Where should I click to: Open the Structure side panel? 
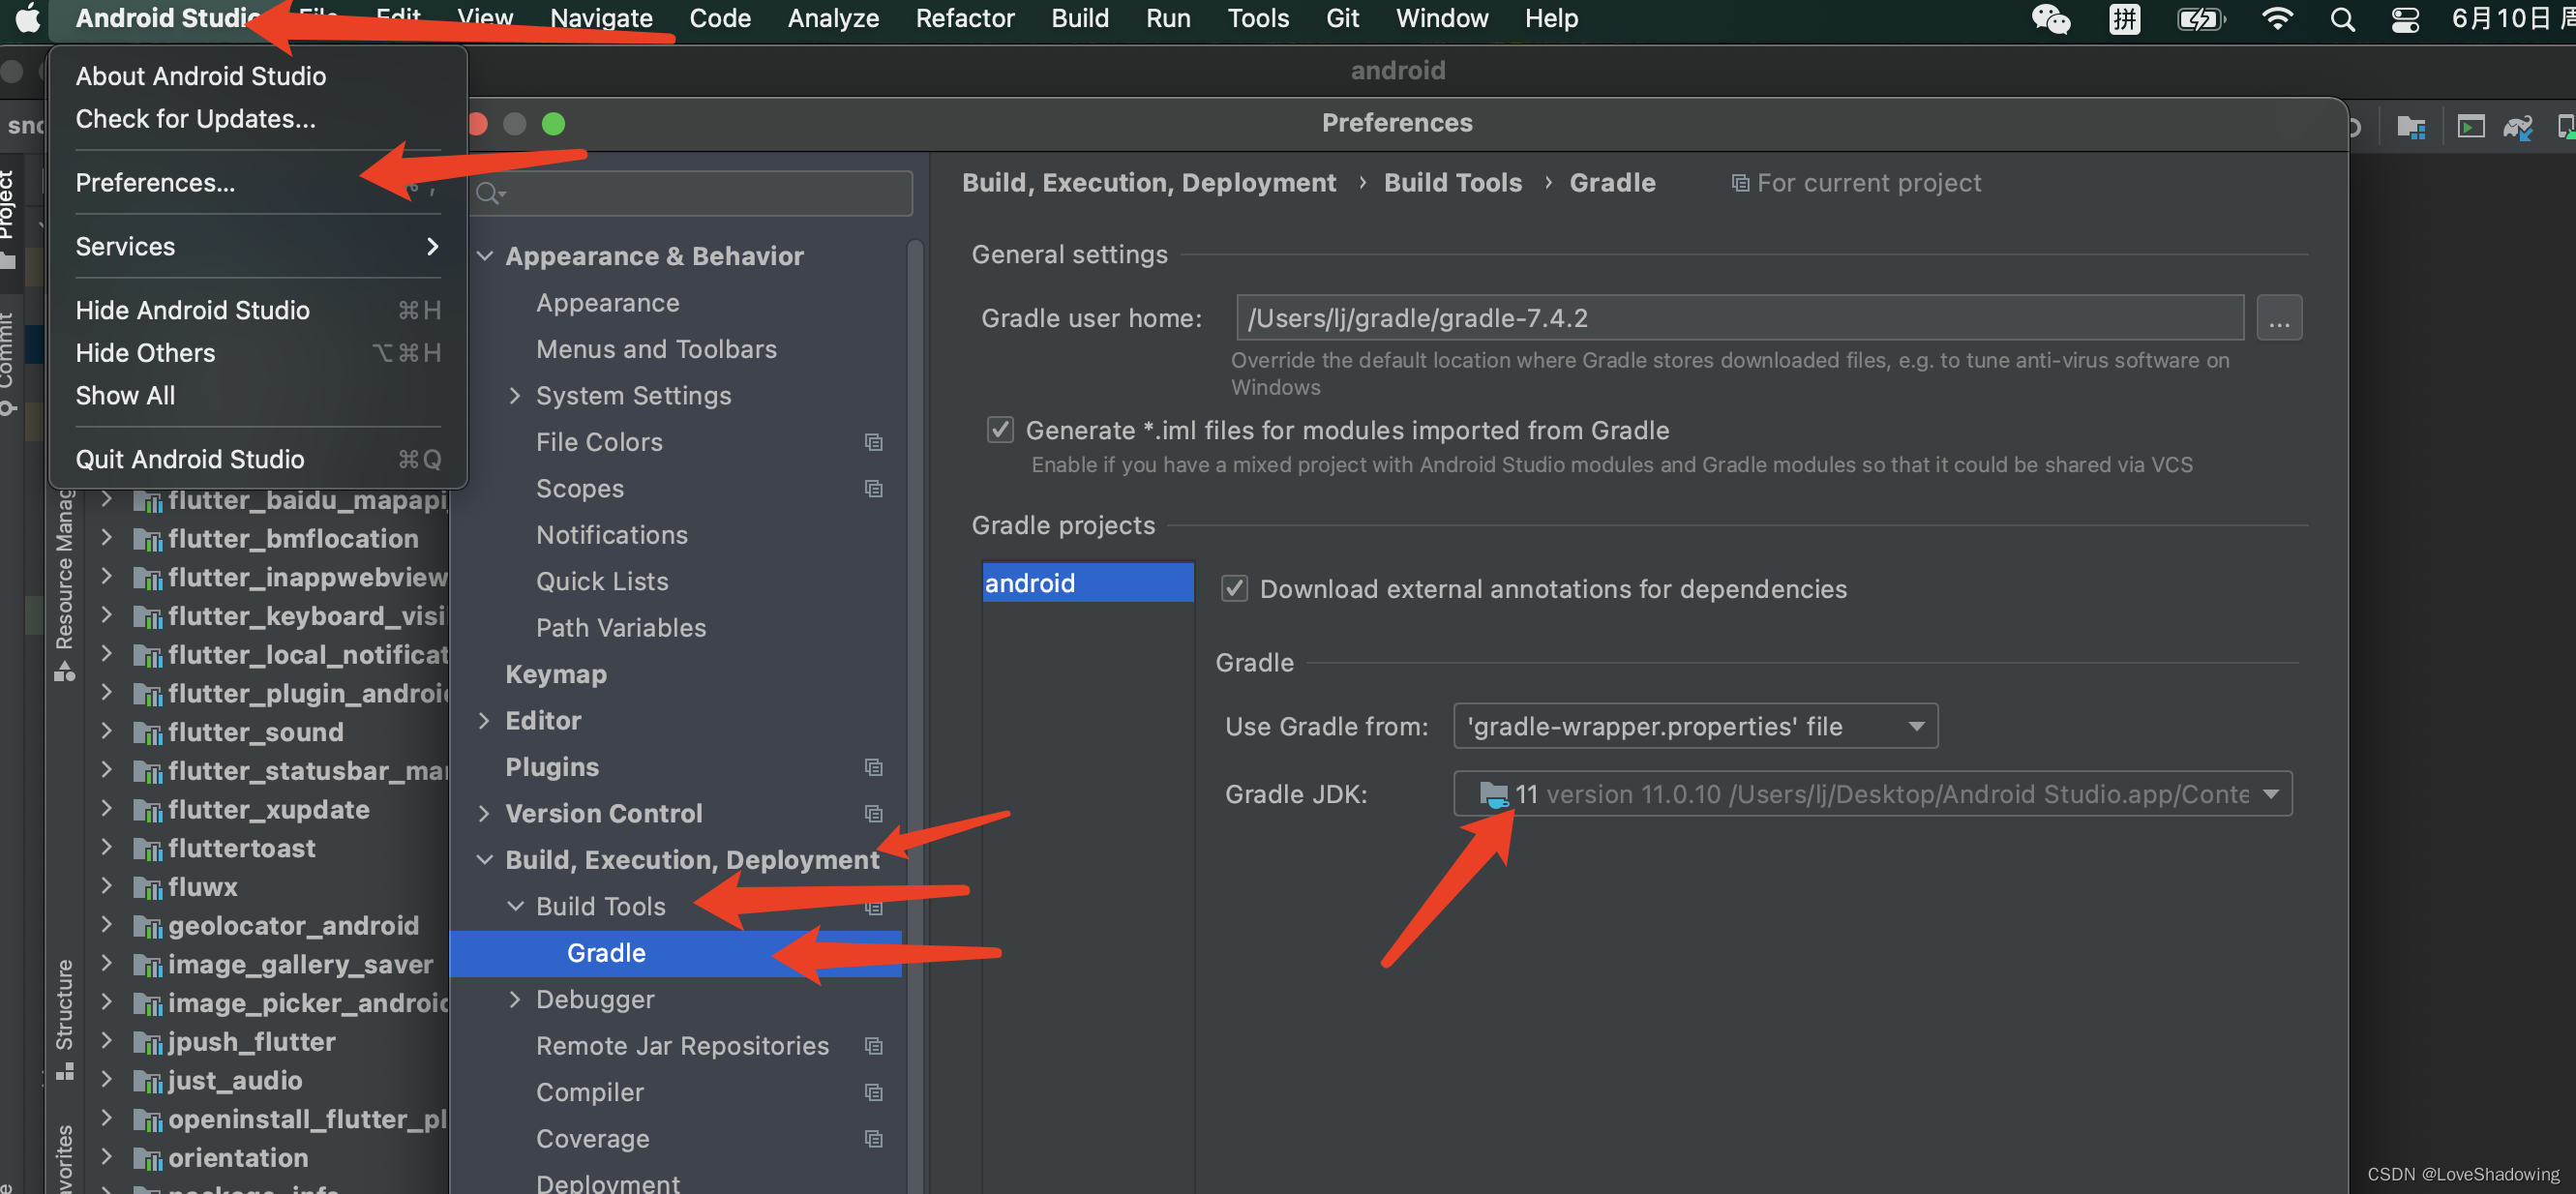click(x=64, y=1018)
